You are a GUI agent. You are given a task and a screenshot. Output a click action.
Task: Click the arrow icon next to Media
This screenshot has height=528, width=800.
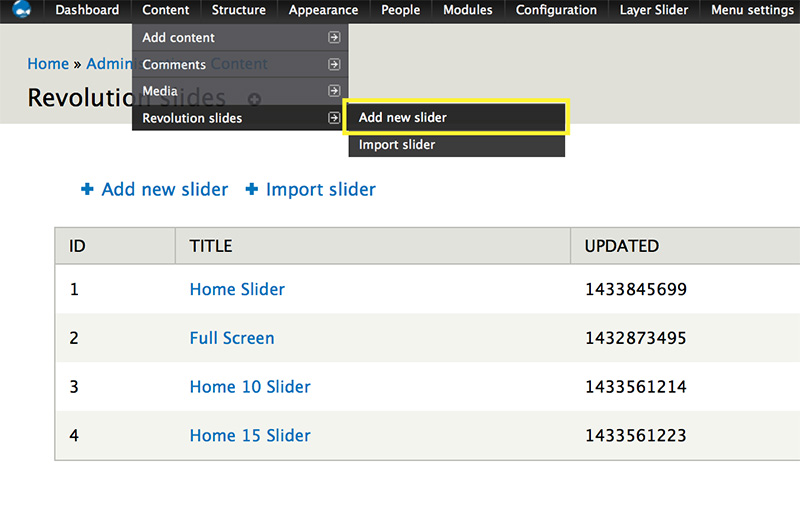point(334,91)
